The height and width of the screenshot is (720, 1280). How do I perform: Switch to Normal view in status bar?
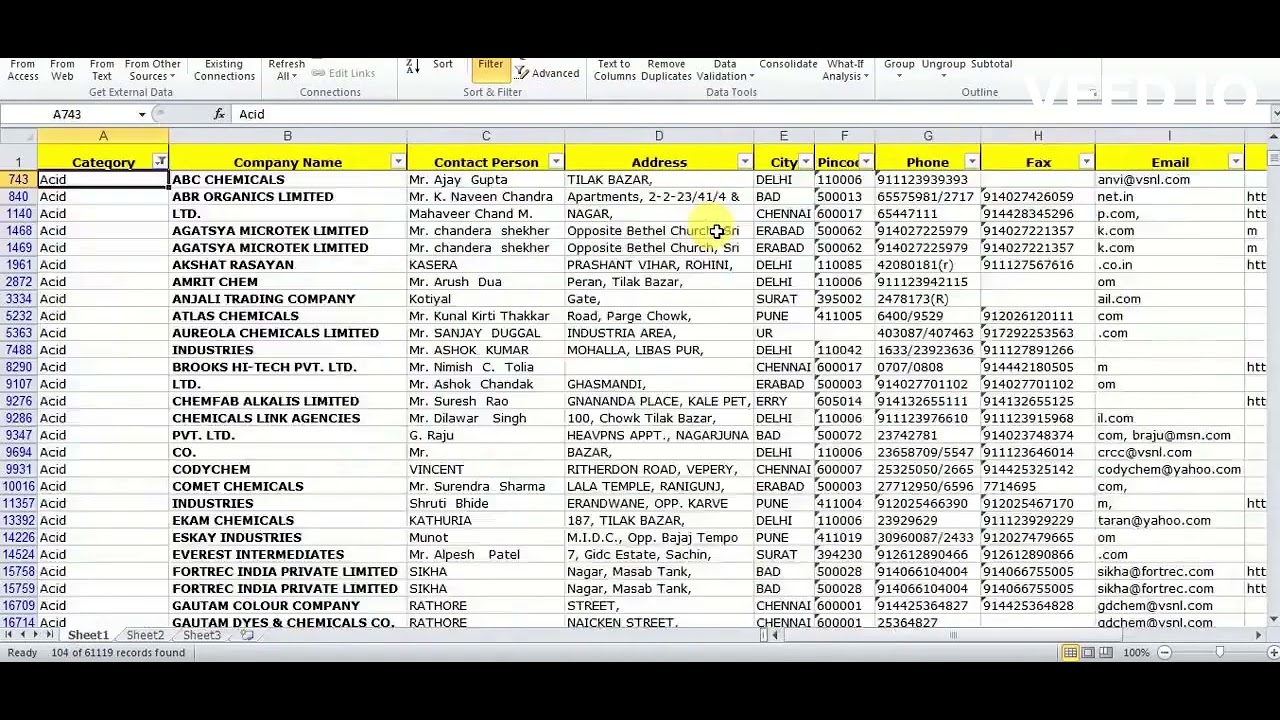[1070, 653]
